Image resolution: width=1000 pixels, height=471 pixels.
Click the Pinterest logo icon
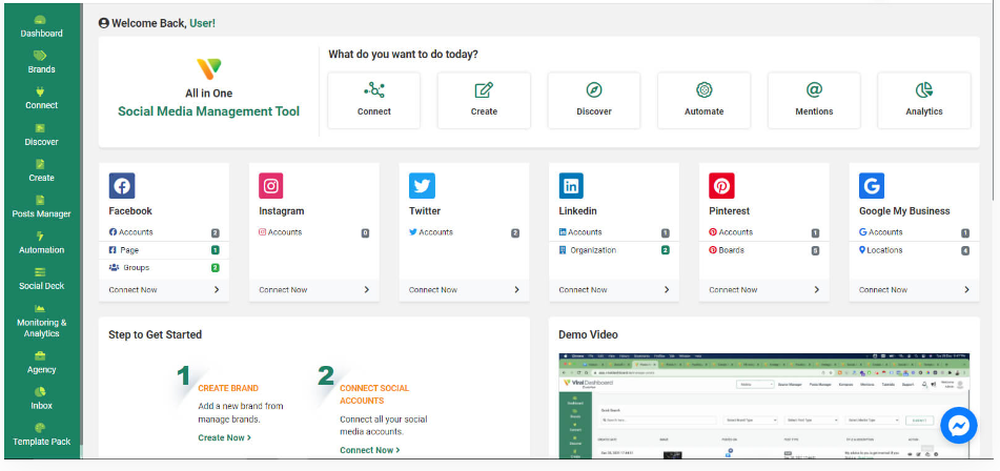pos(722,186)
